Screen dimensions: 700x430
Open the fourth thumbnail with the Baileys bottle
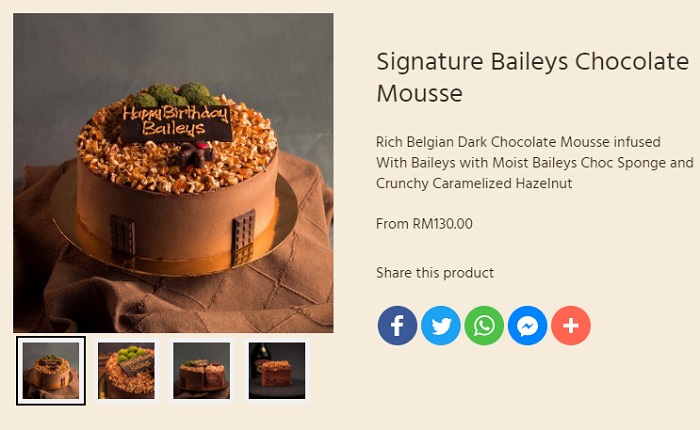click(x=277, y=371)
